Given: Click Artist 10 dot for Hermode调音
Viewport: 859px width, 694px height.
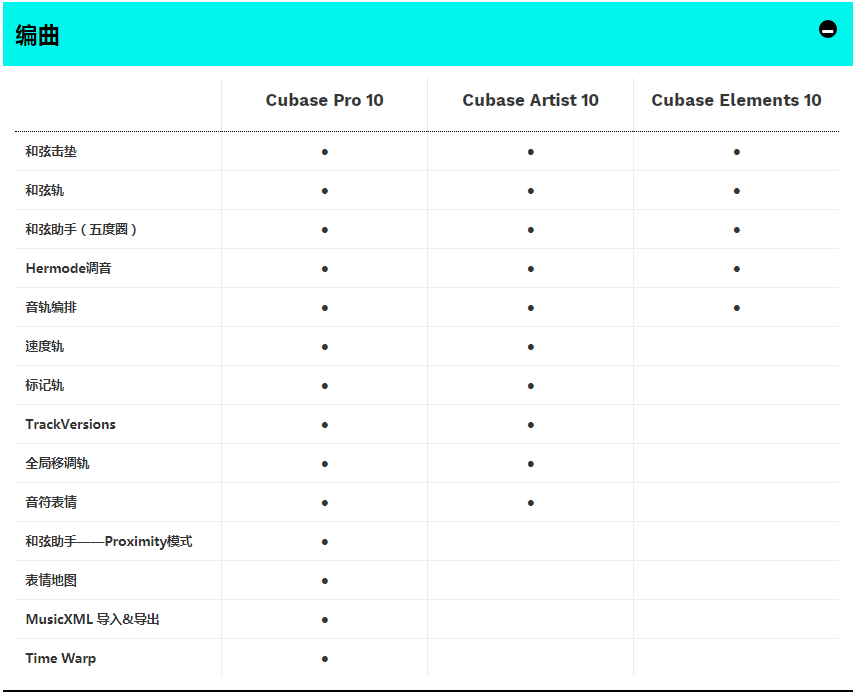Looking at the screenshot, I should pyautogui.click(x=531, y=269).
